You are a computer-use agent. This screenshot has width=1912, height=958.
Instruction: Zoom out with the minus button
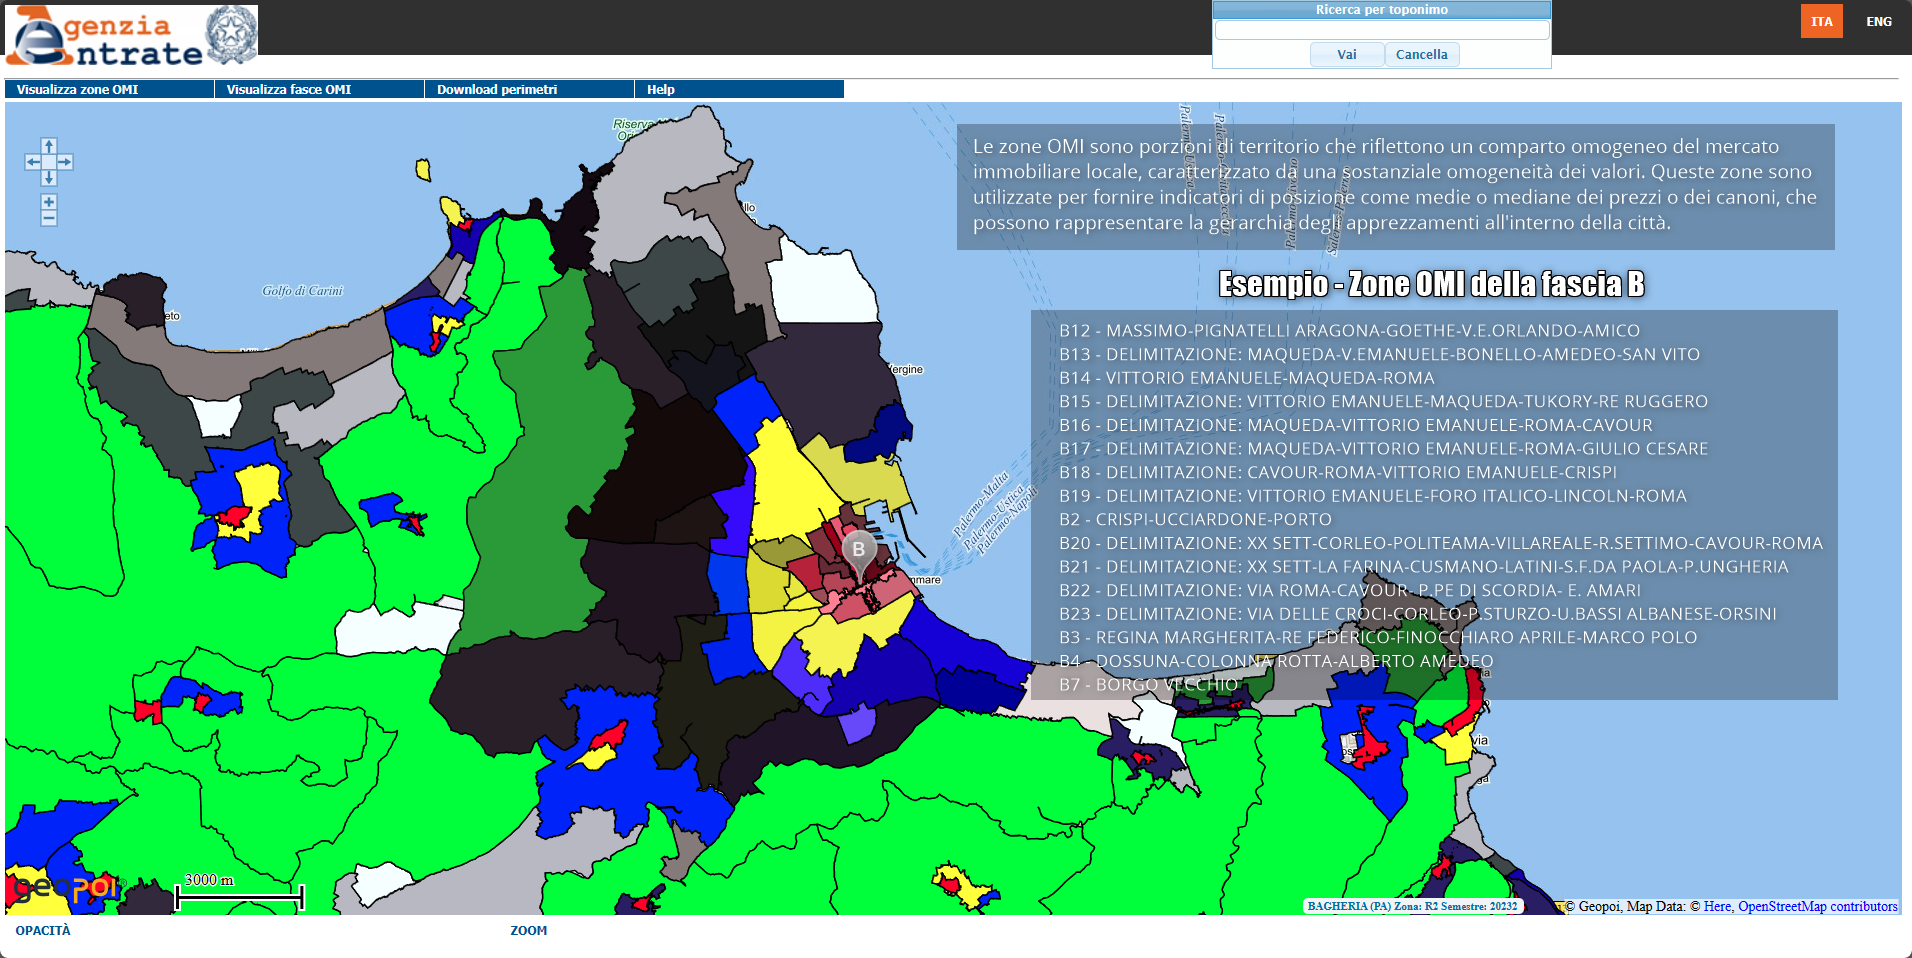point(49,218)
